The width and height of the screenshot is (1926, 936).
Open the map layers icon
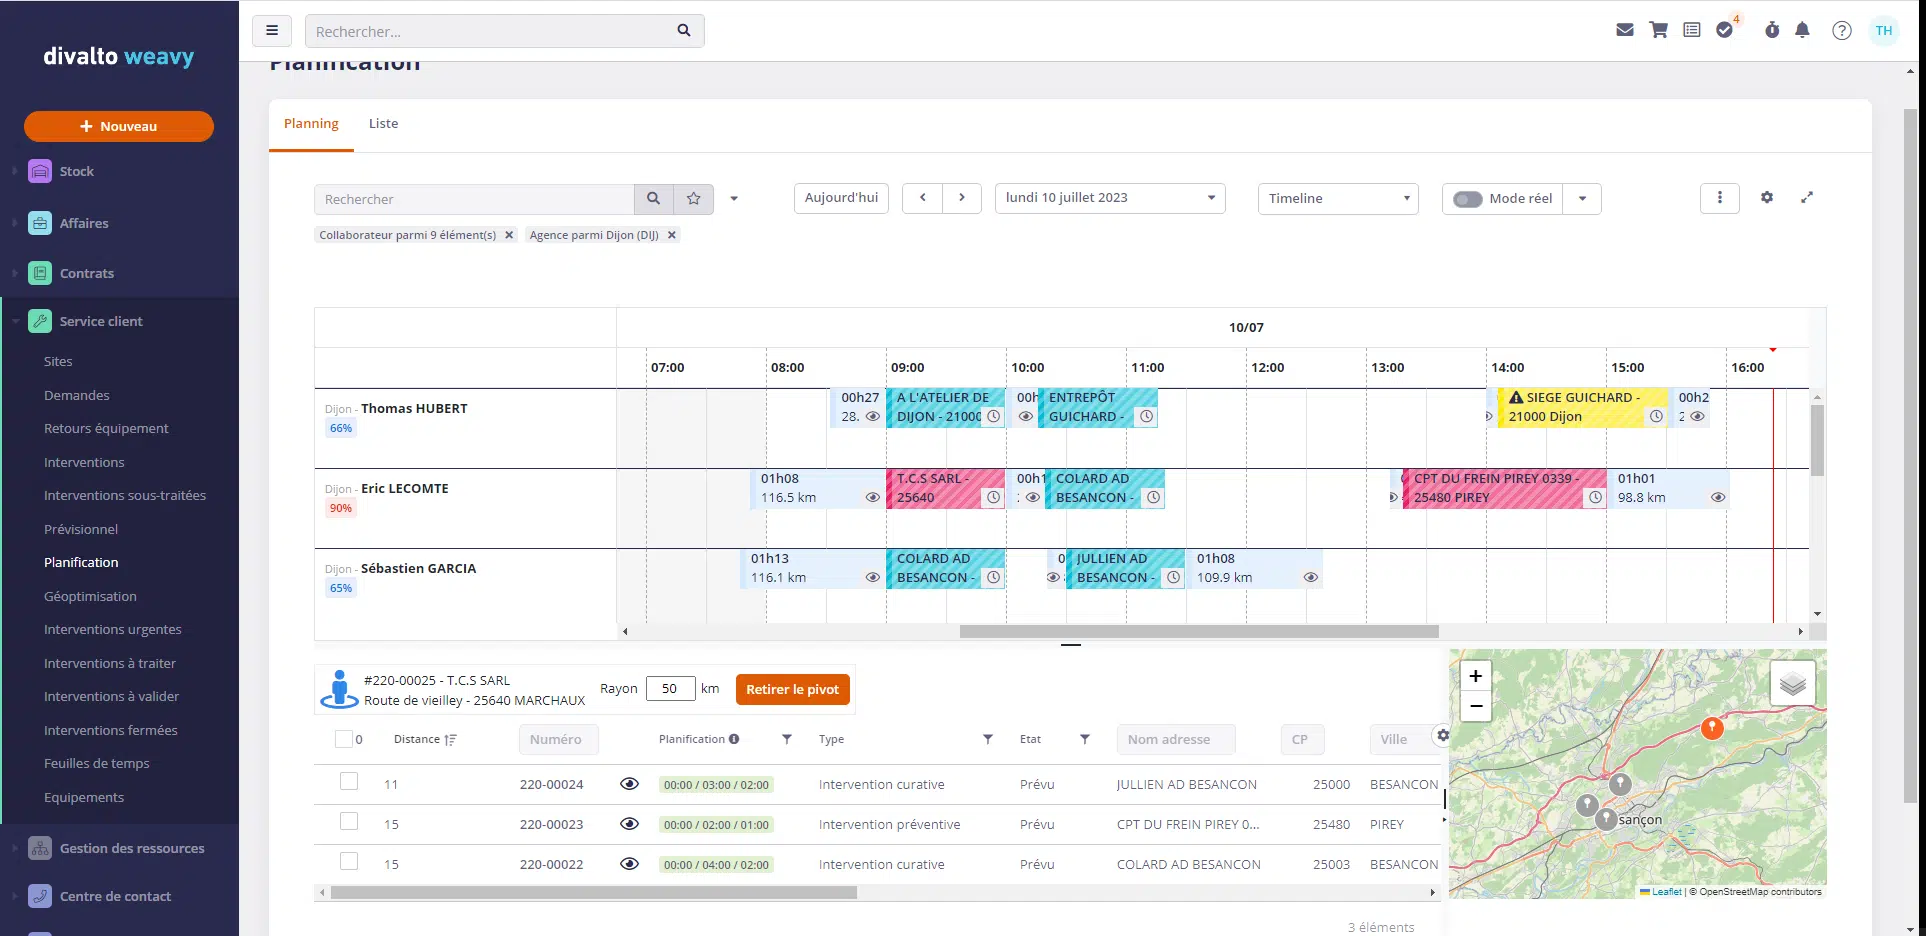pyautogui.click(x=1793, y=681)
